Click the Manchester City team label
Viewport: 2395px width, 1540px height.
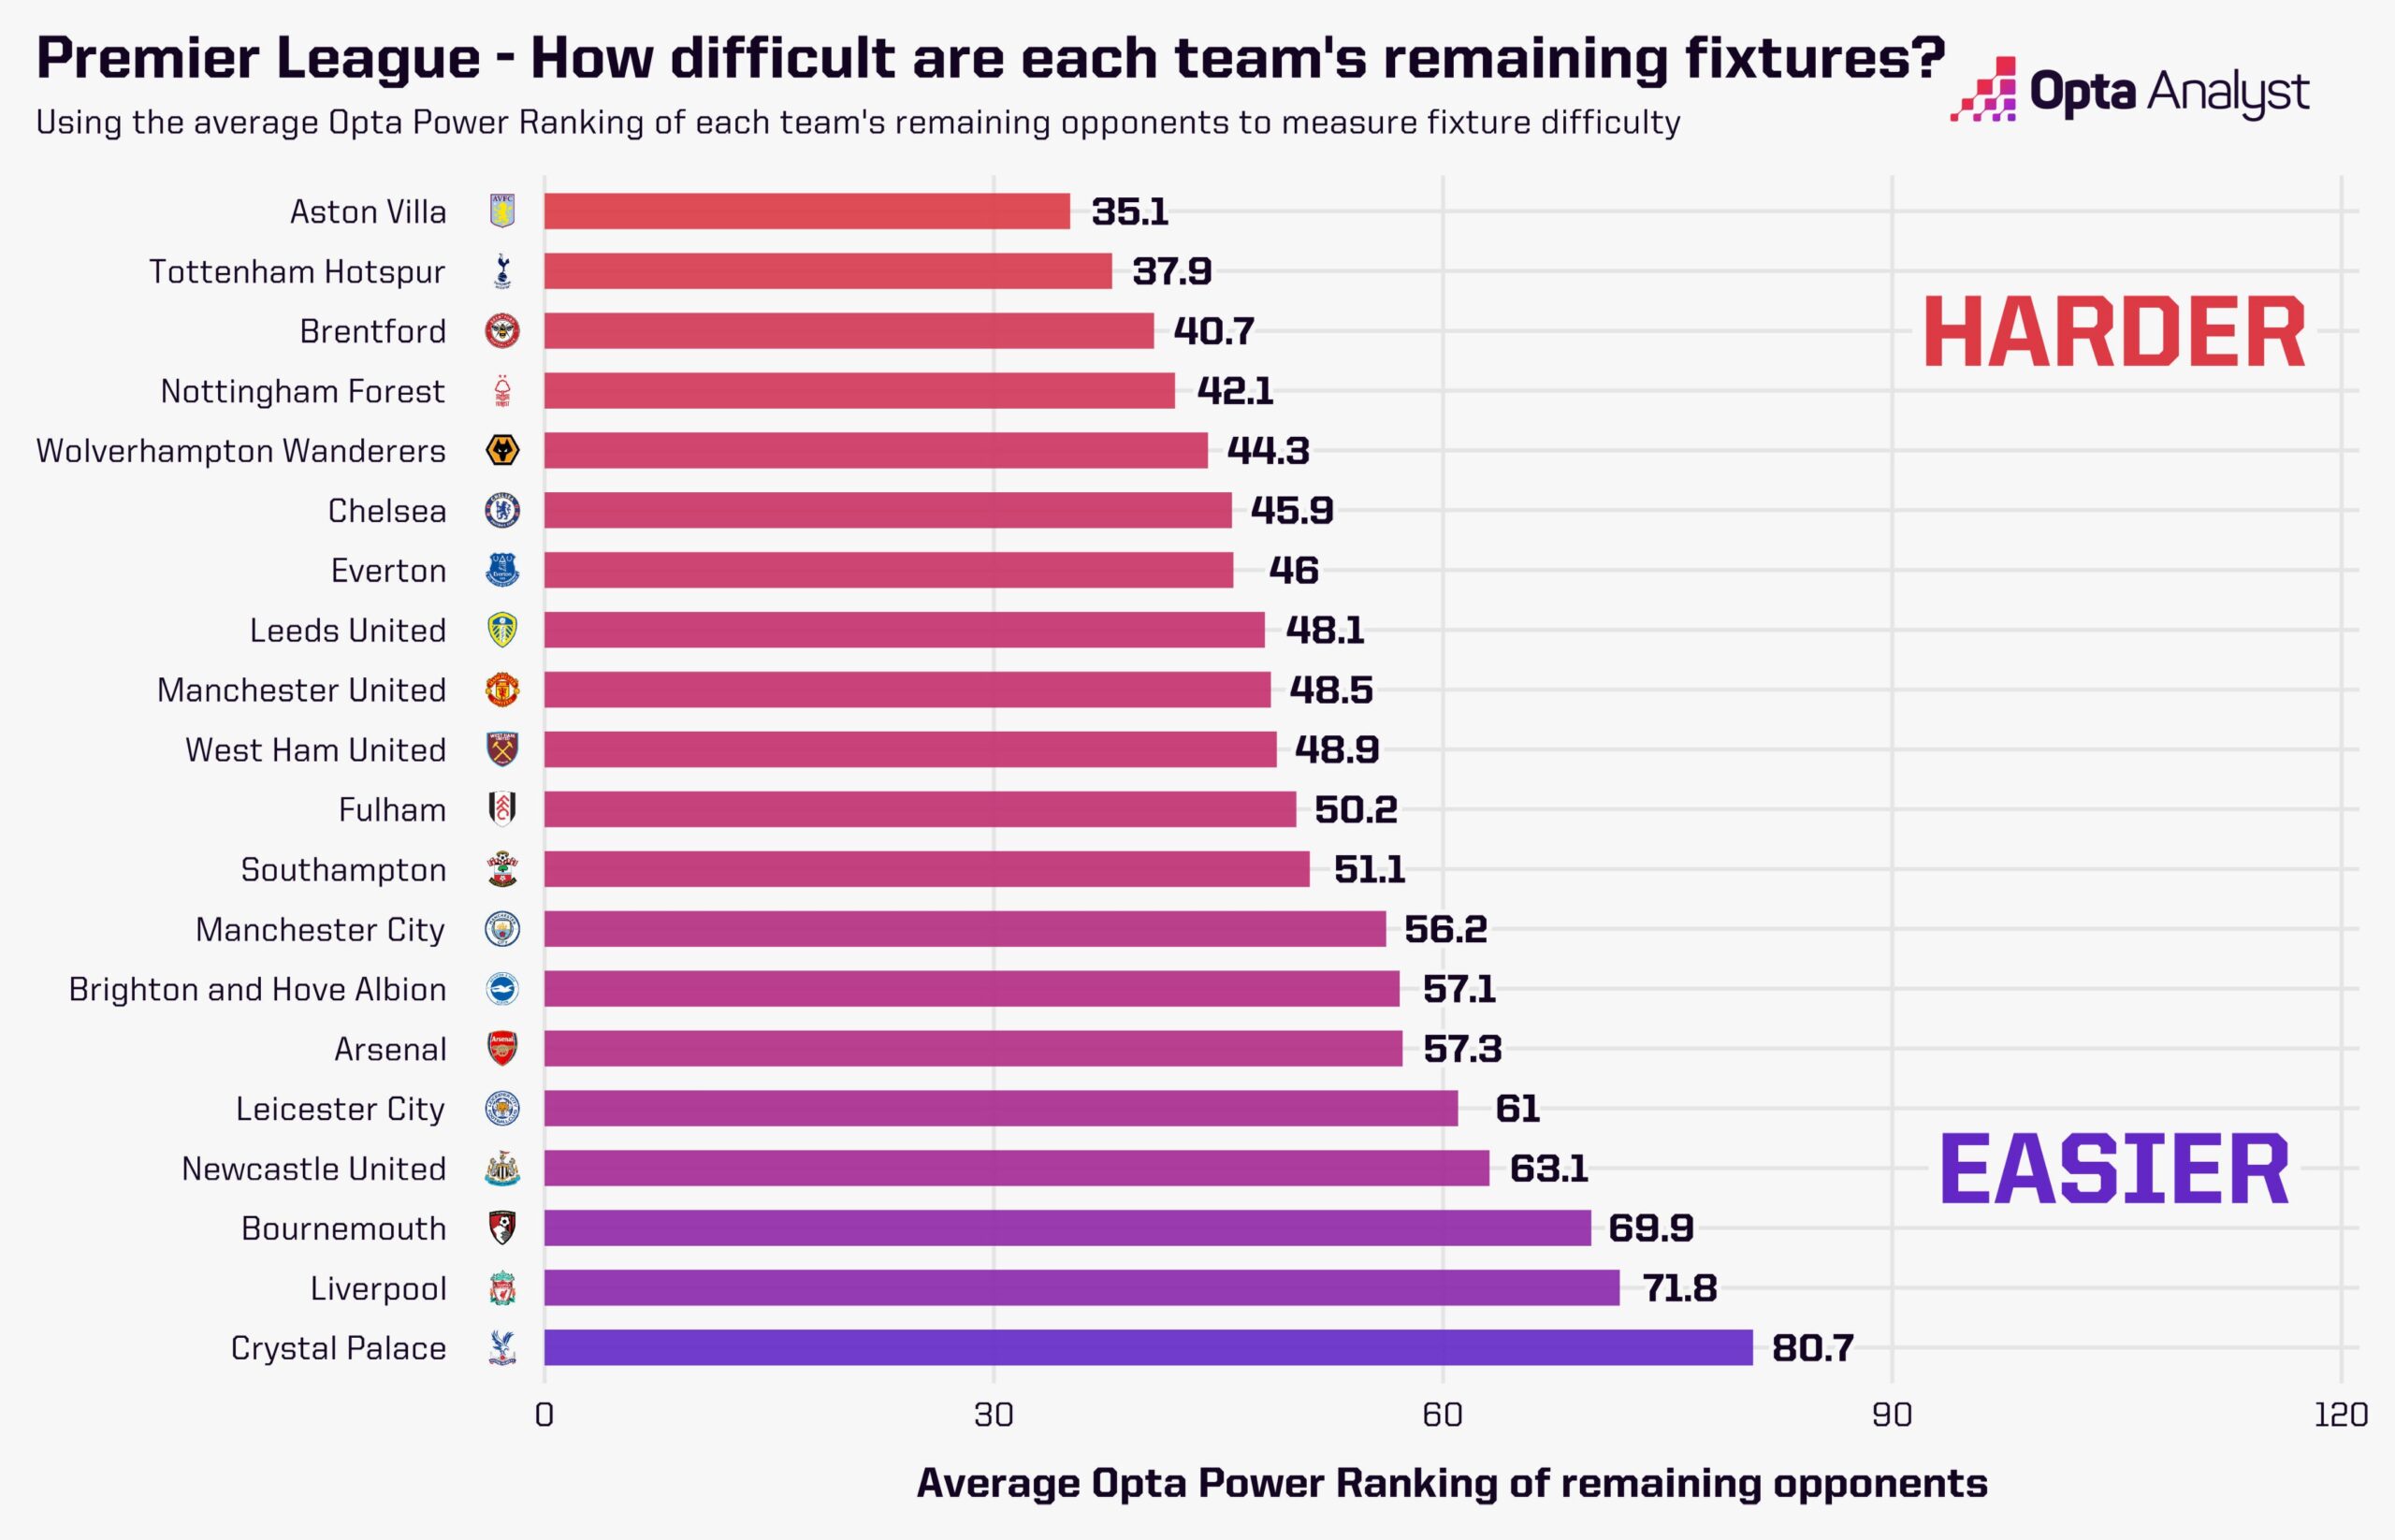[320, 930]
